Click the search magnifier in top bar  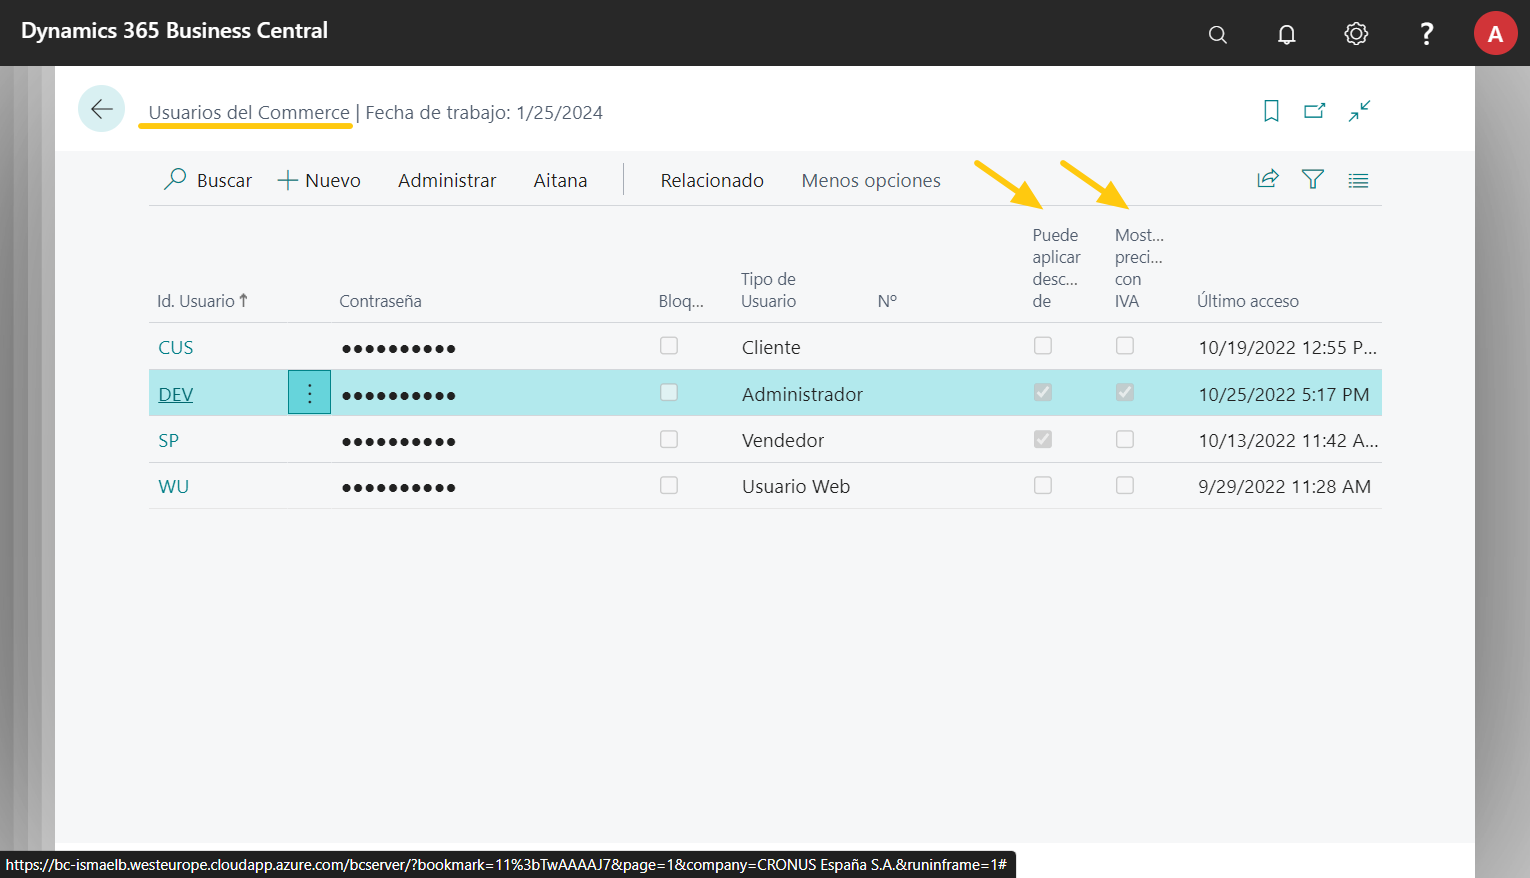(x=1217, y=34)
